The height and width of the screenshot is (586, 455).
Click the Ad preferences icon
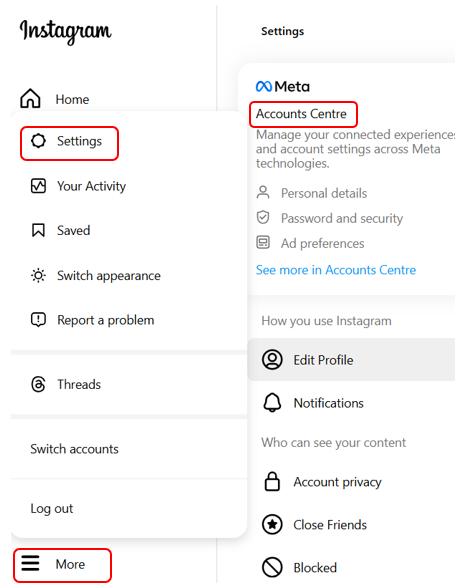tap(263, 242)
